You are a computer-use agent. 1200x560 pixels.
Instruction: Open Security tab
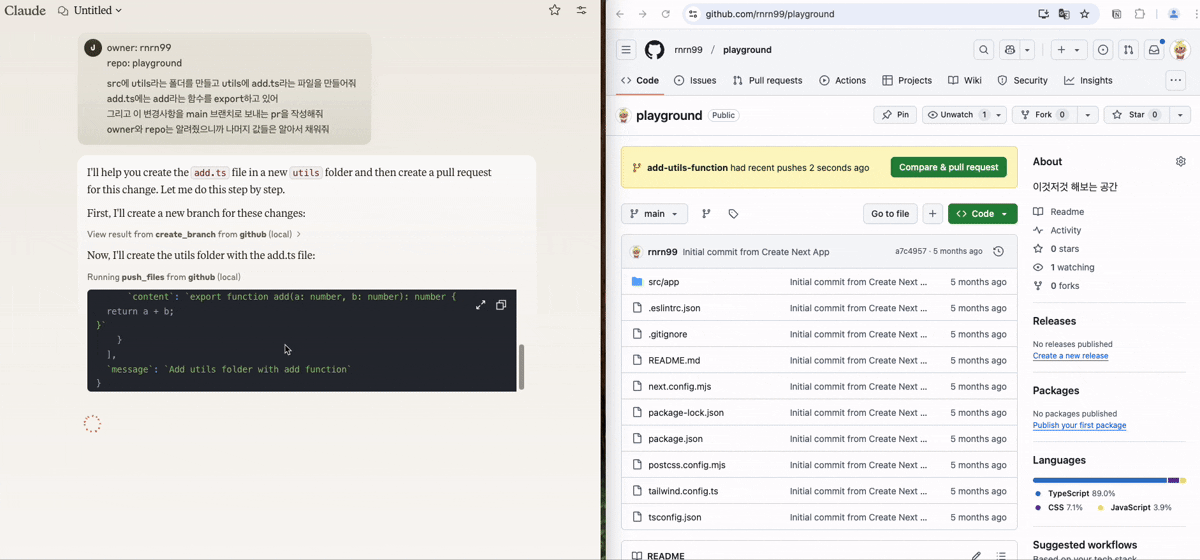point(1023,81)
